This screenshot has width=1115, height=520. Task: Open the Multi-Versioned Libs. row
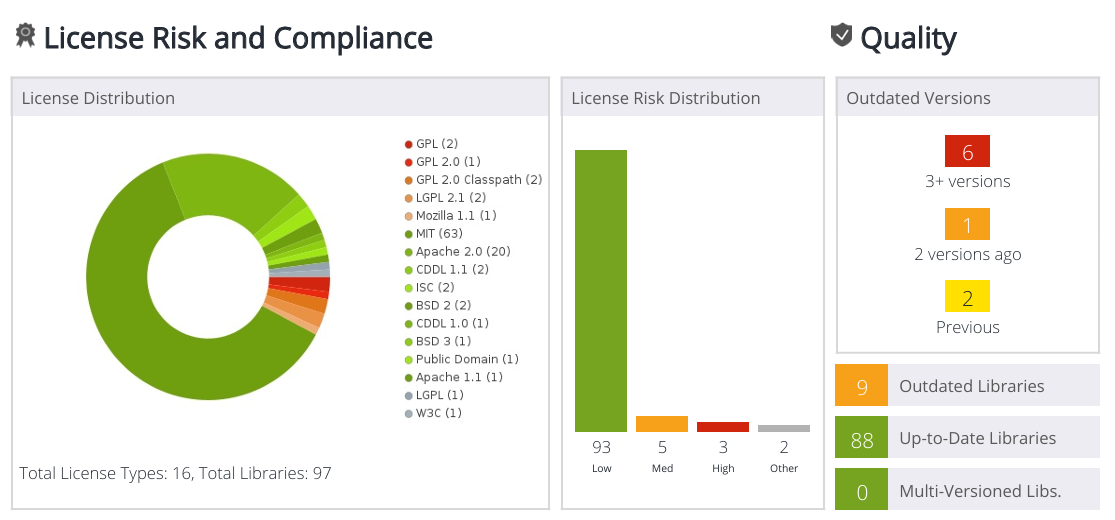[967, 491]
